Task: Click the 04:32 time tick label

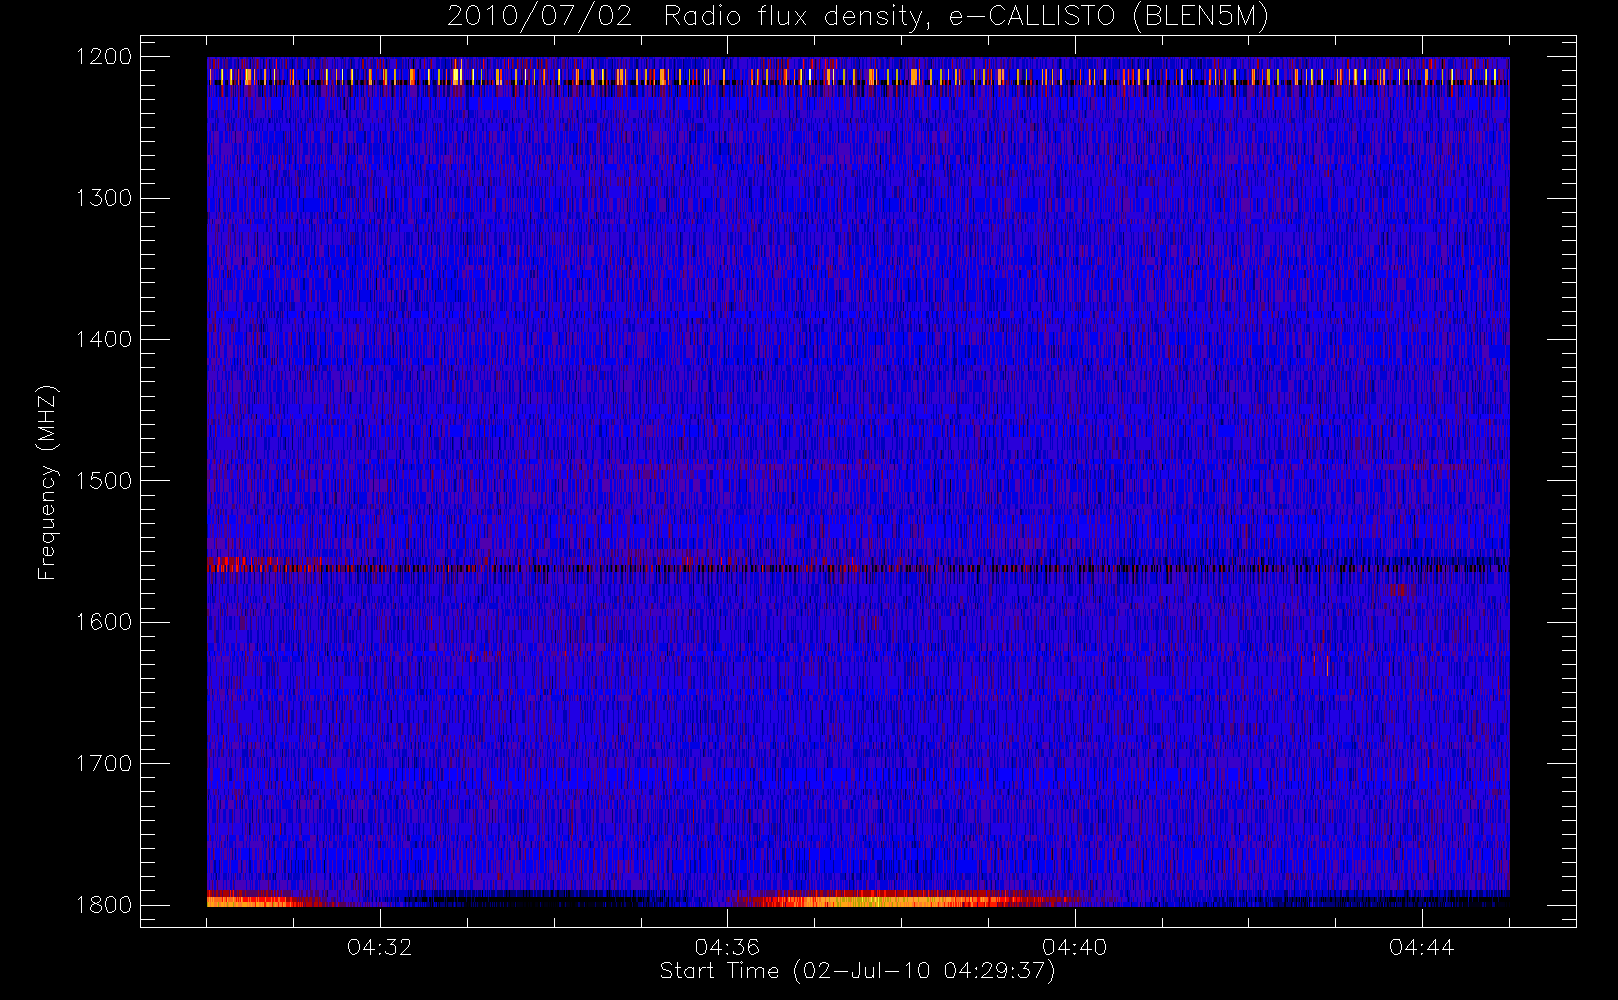Action: point(380,947)
